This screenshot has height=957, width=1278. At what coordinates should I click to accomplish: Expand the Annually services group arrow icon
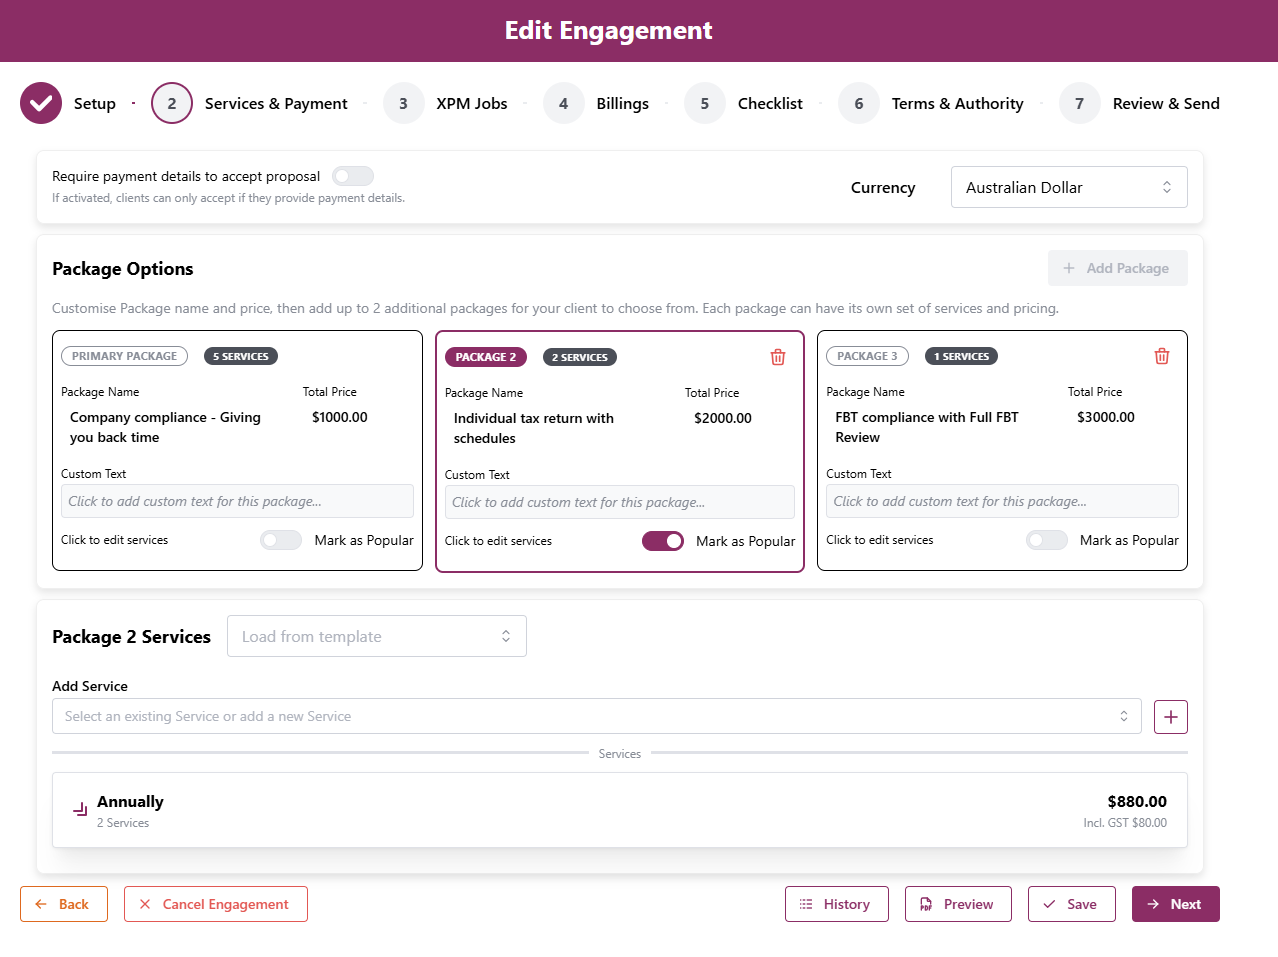pyautogui.click(x=80, y=810)
